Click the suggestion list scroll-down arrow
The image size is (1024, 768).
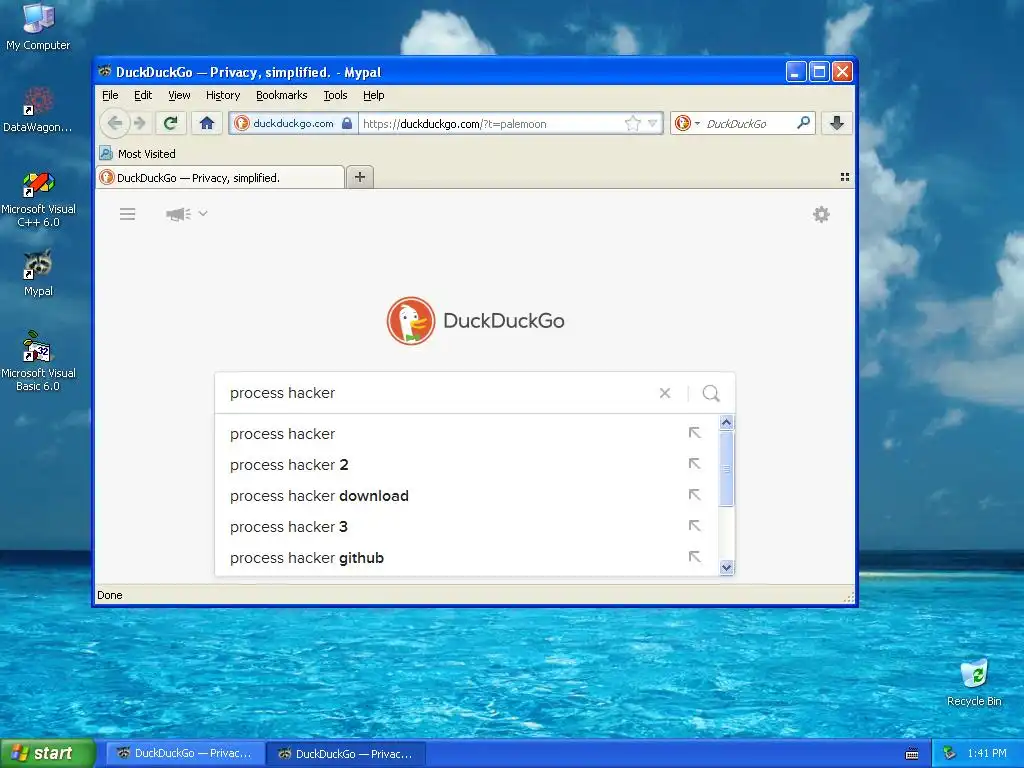[726, 567]
